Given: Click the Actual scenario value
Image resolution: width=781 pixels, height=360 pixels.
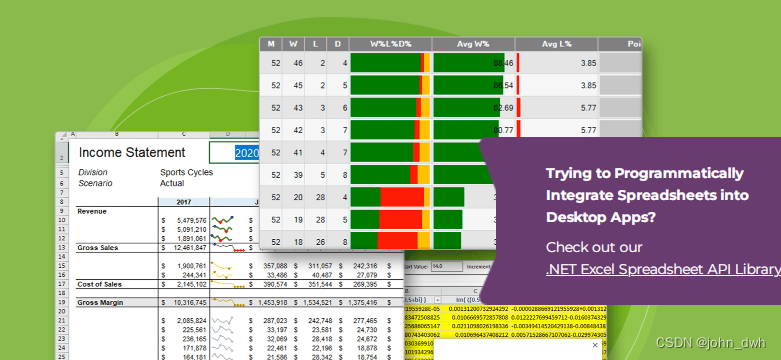Looking at the screenshot, I should [x=172, y=183].
